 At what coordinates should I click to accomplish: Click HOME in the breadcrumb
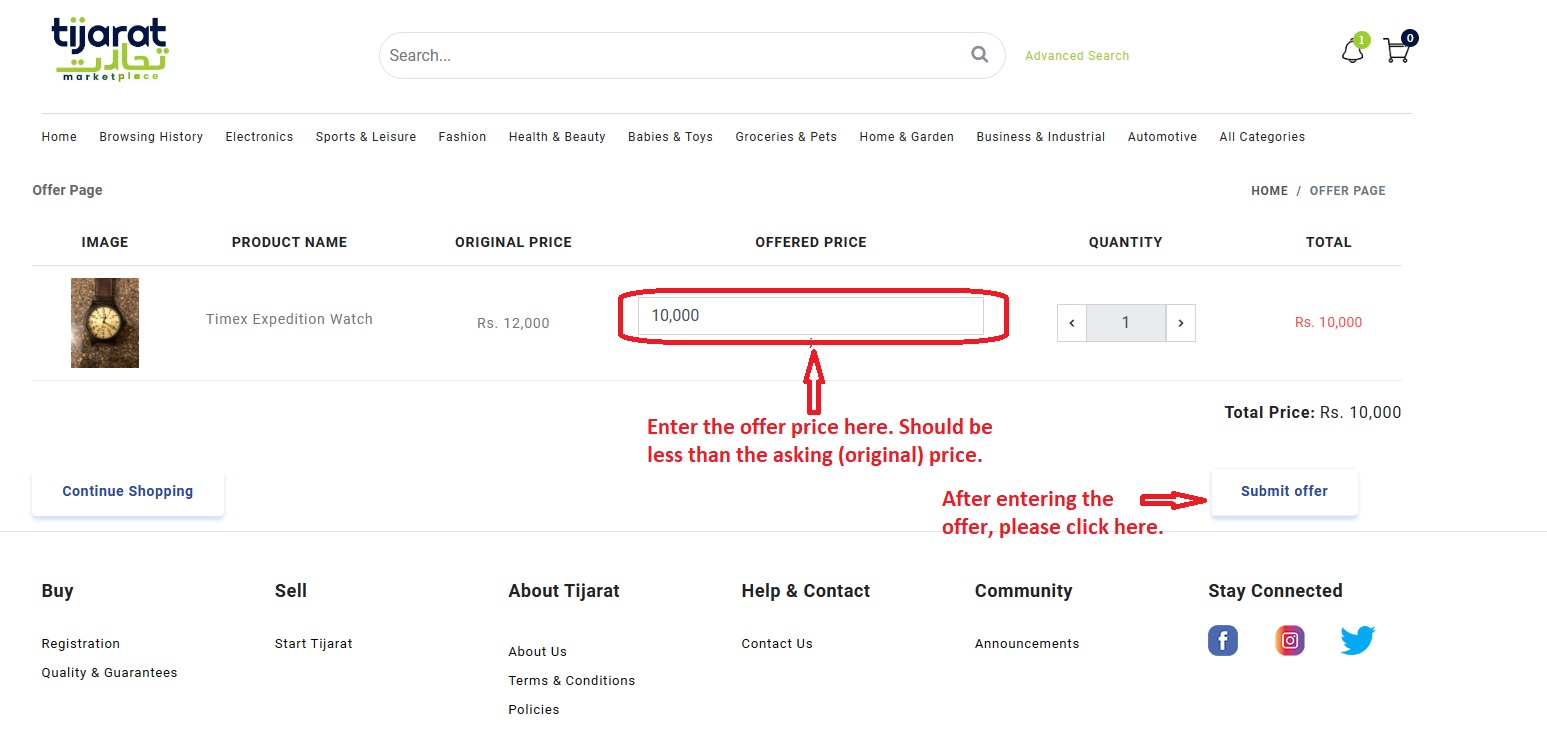tap(1269, 191)
